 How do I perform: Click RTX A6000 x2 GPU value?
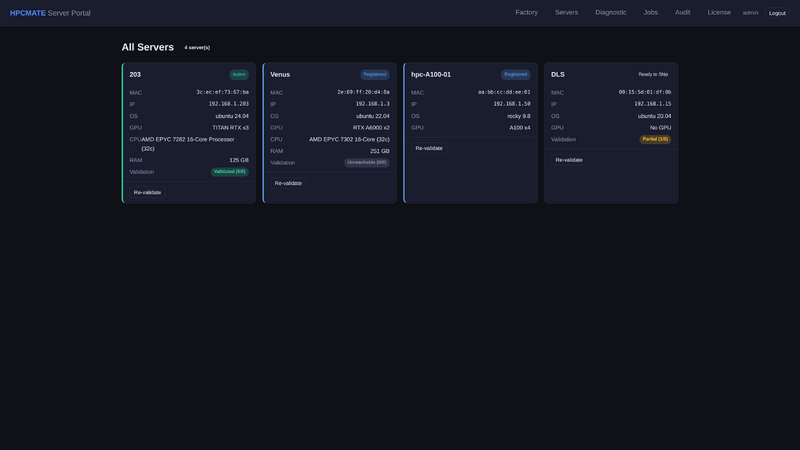(371, 128)
